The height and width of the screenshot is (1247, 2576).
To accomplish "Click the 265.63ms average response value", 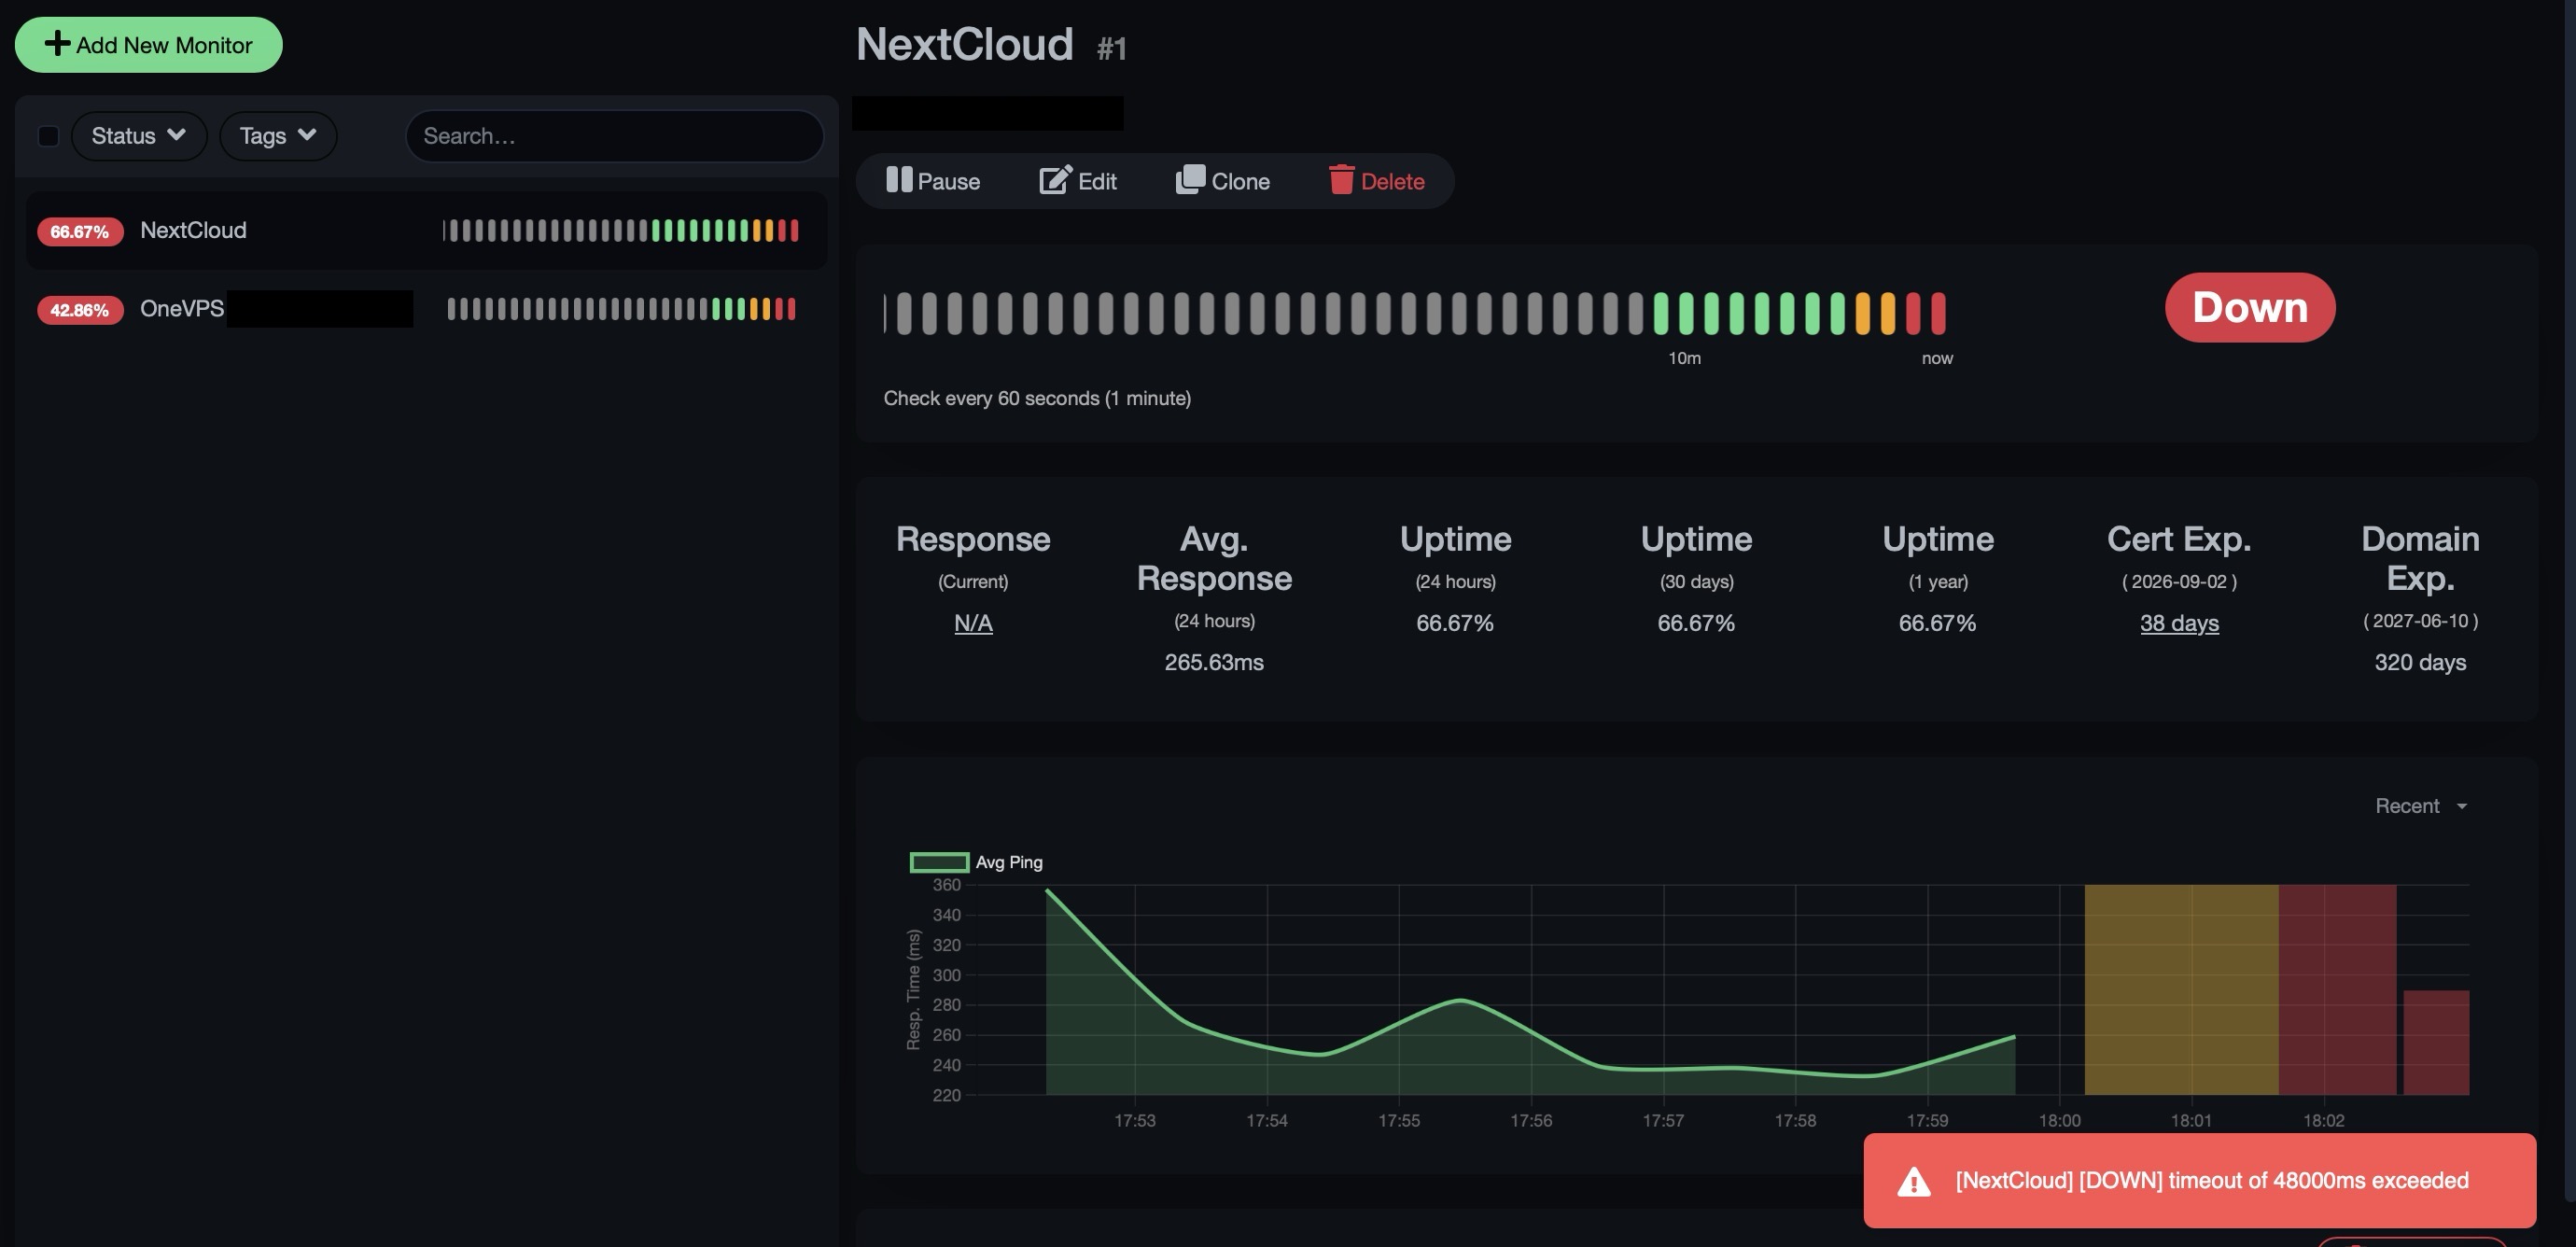I will [x=1214, y=662].
